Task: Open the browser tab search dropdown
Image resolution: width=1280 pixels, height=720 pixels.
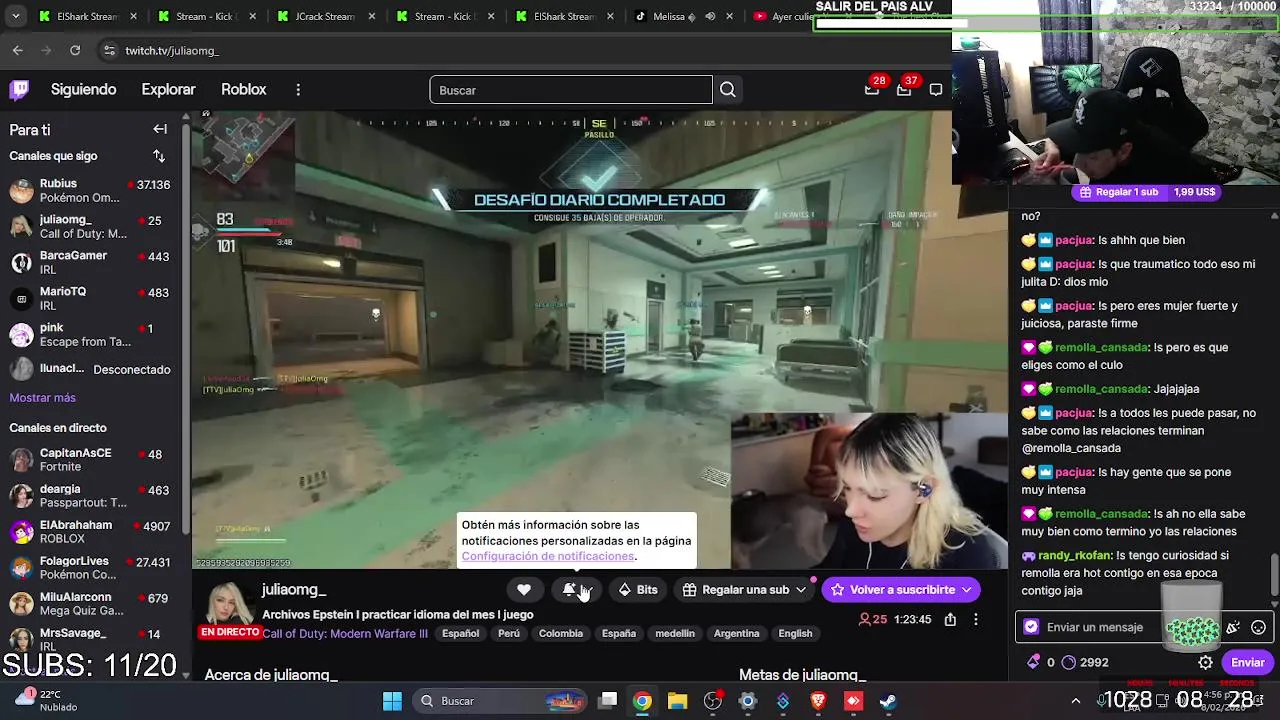Action: [x=15, y=16]
